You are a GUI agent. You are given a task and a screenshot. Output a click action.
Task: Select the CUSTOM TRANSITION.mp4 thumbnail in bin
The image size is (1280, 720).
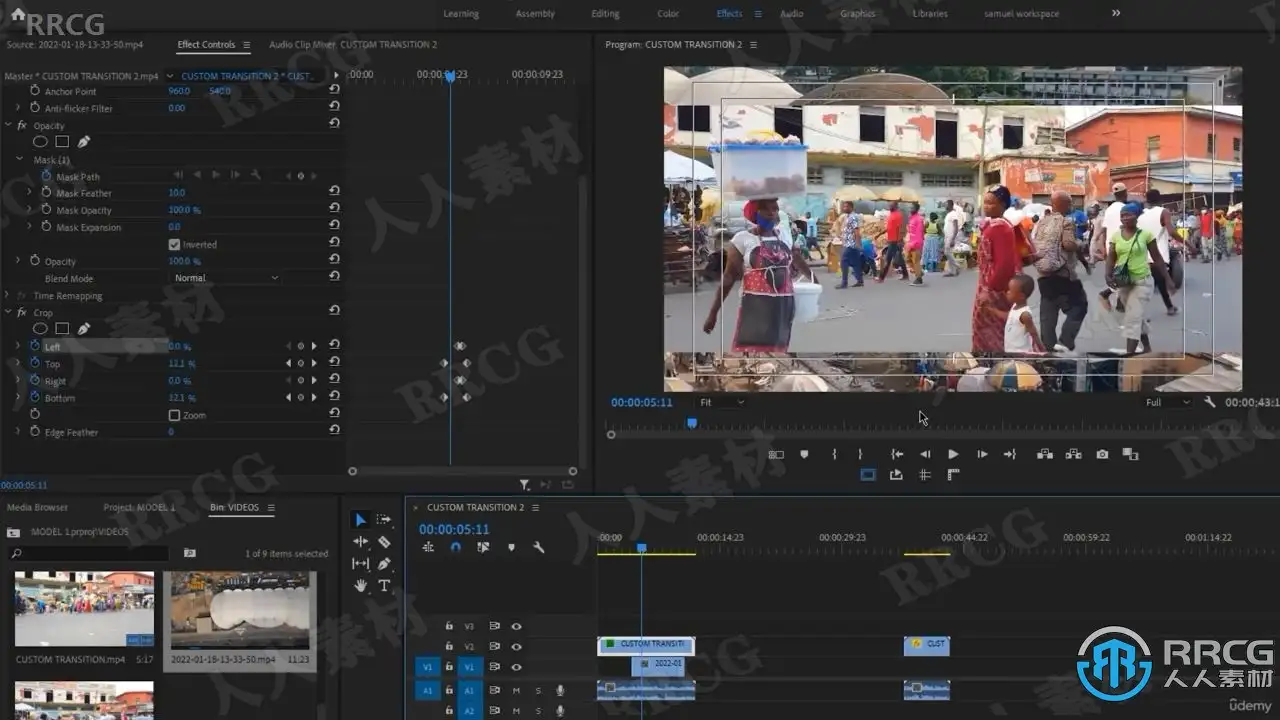[x=84, y=609]
